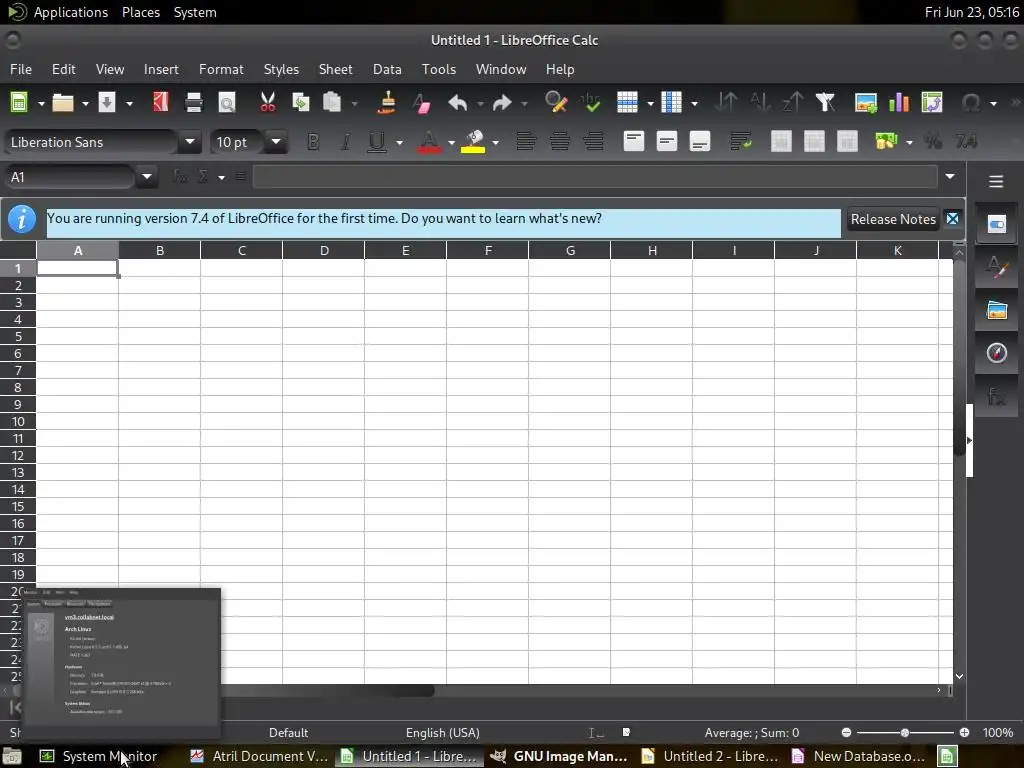The width and height of the screenshot is (1024, 768).
Task: Click the Paste clipboard icon
Action: 332,103
